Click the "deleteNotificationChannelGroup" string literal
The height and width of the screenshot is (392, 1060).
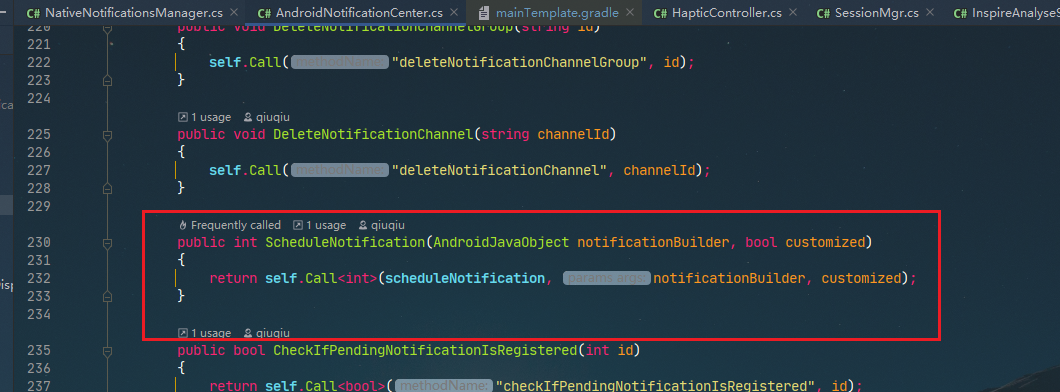coord(521,63)
